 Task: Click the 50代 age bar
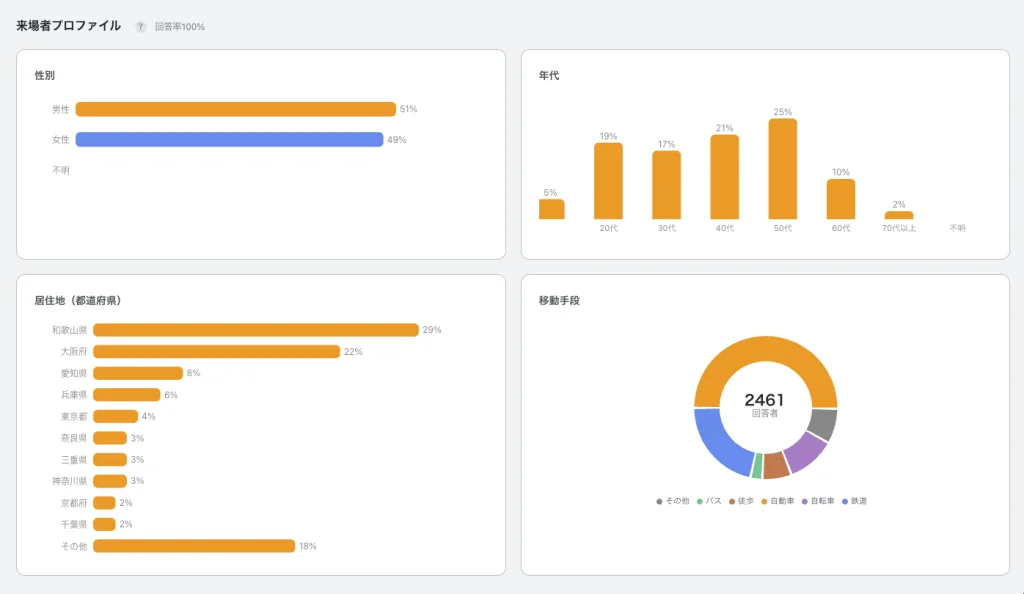coord(782,169)
